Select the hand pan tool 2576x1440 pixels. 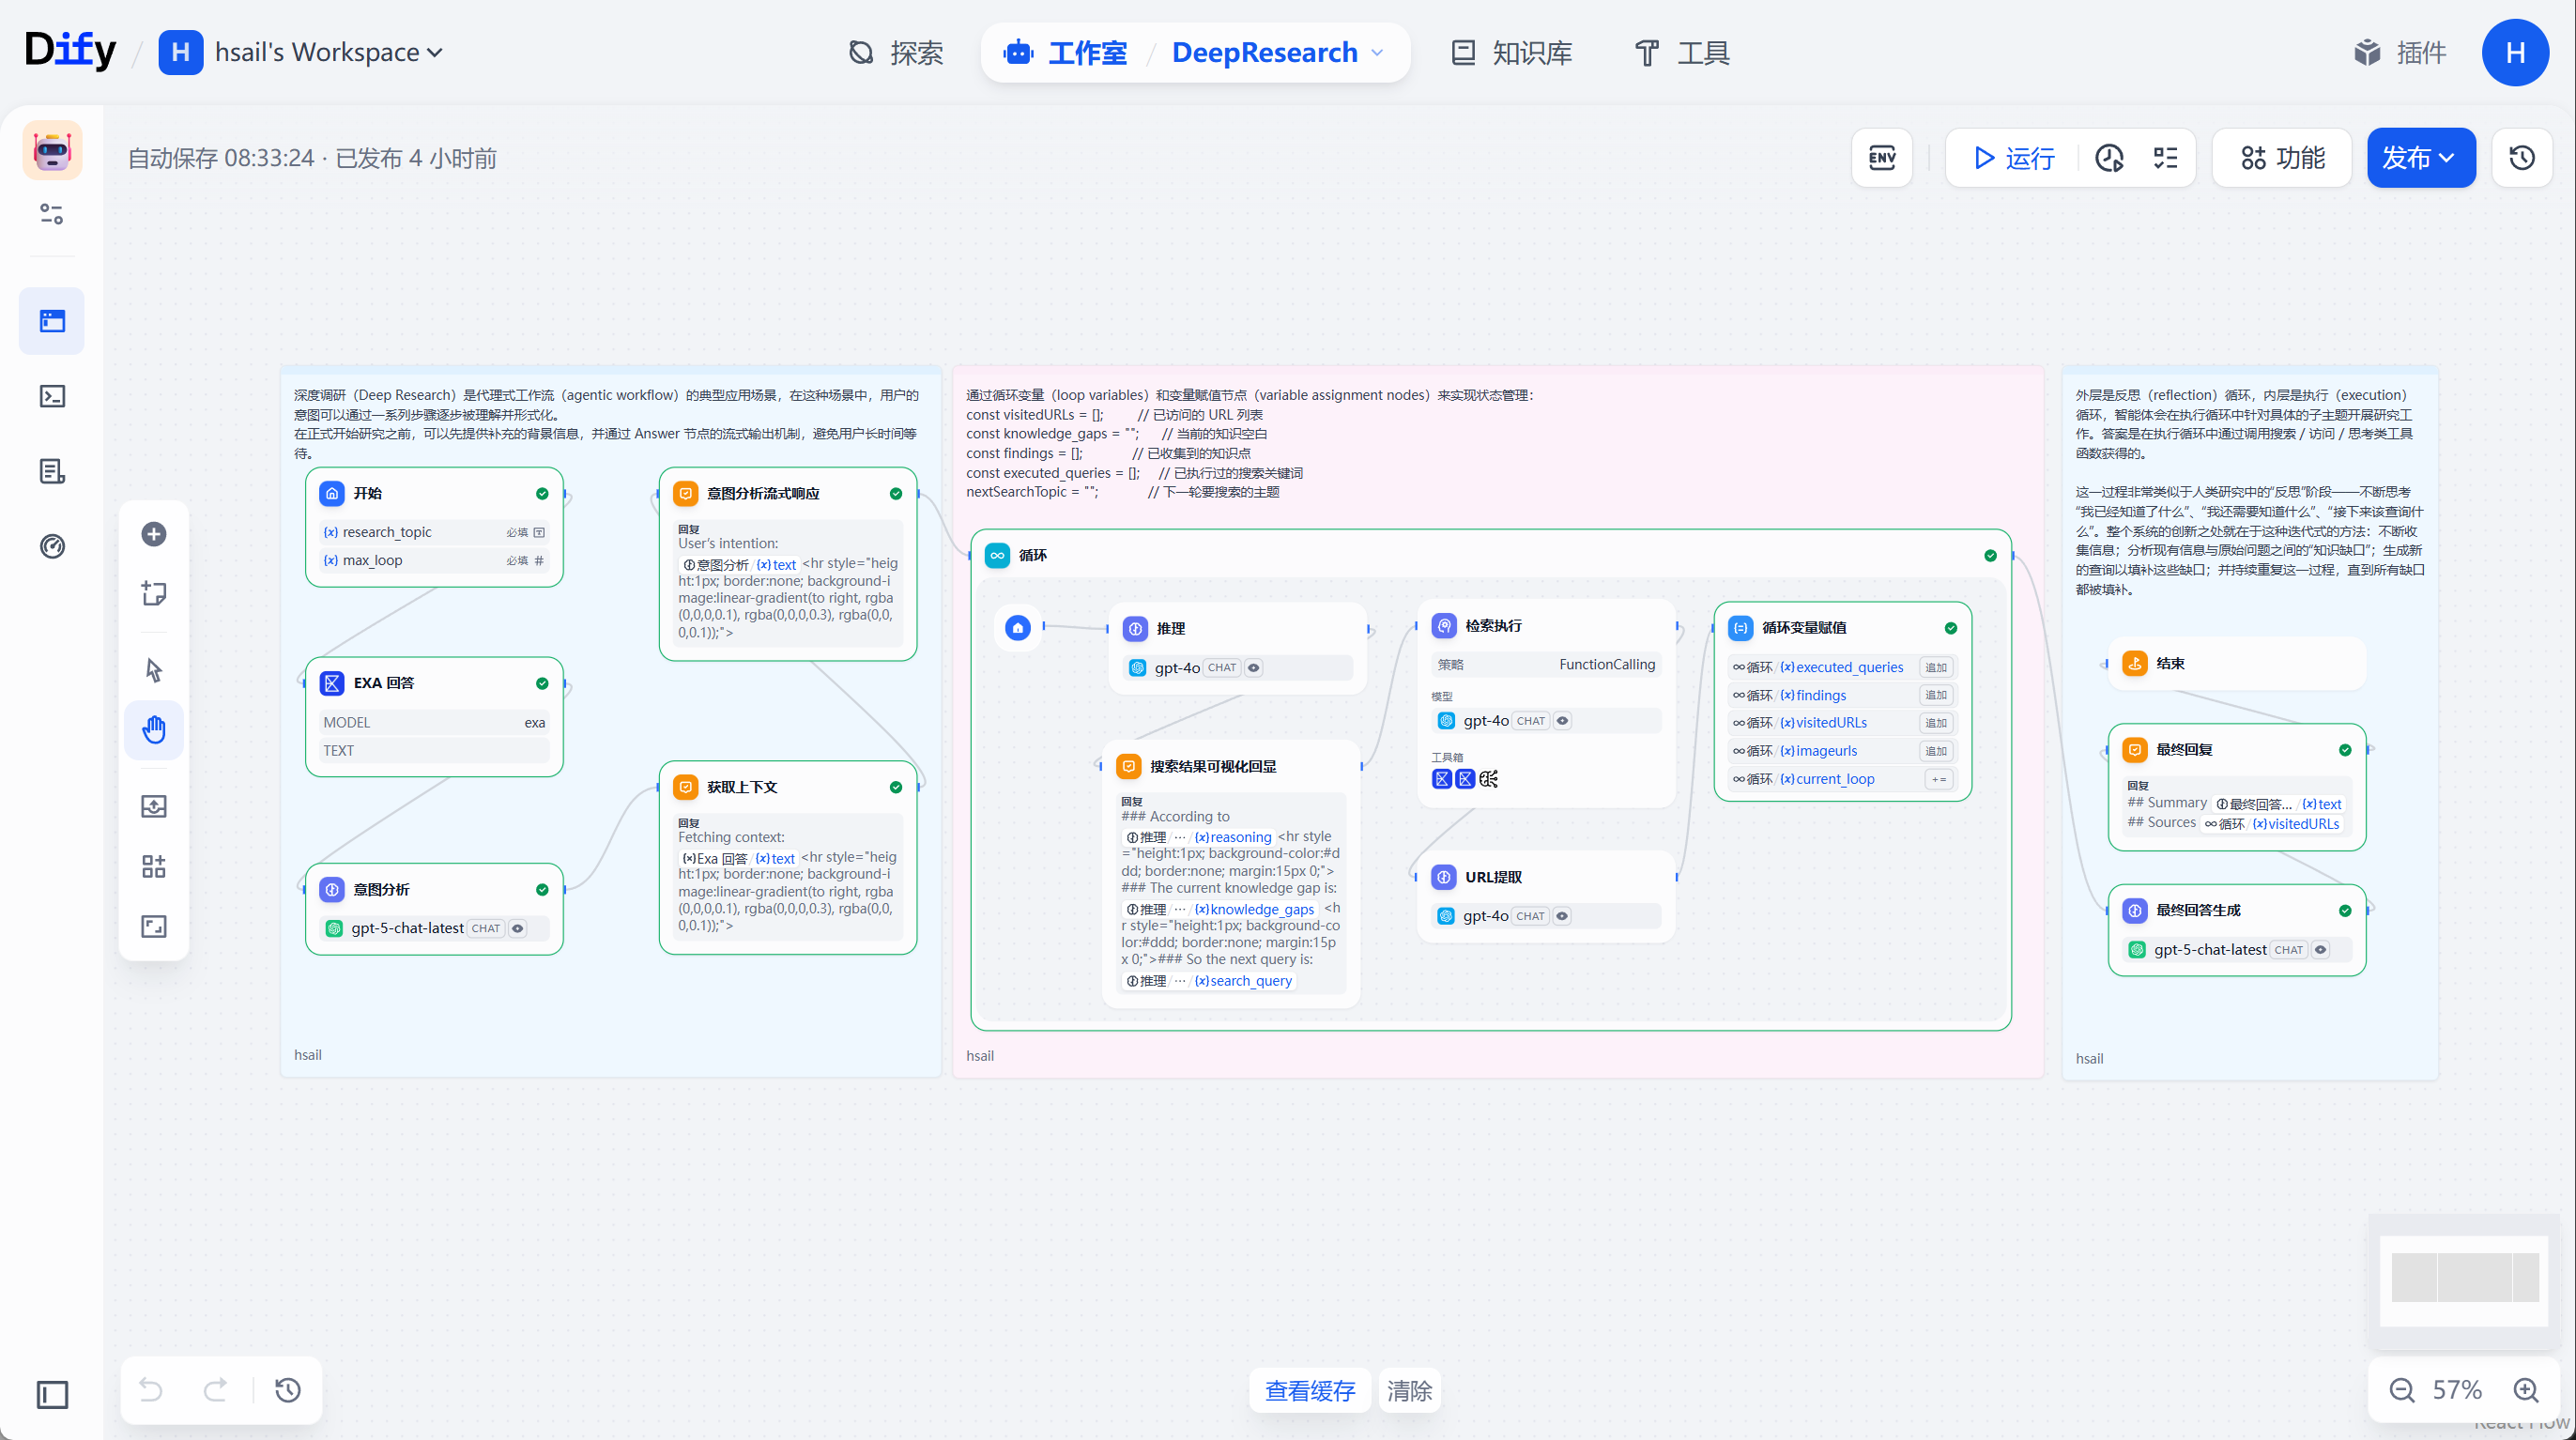tap(154, 730)
